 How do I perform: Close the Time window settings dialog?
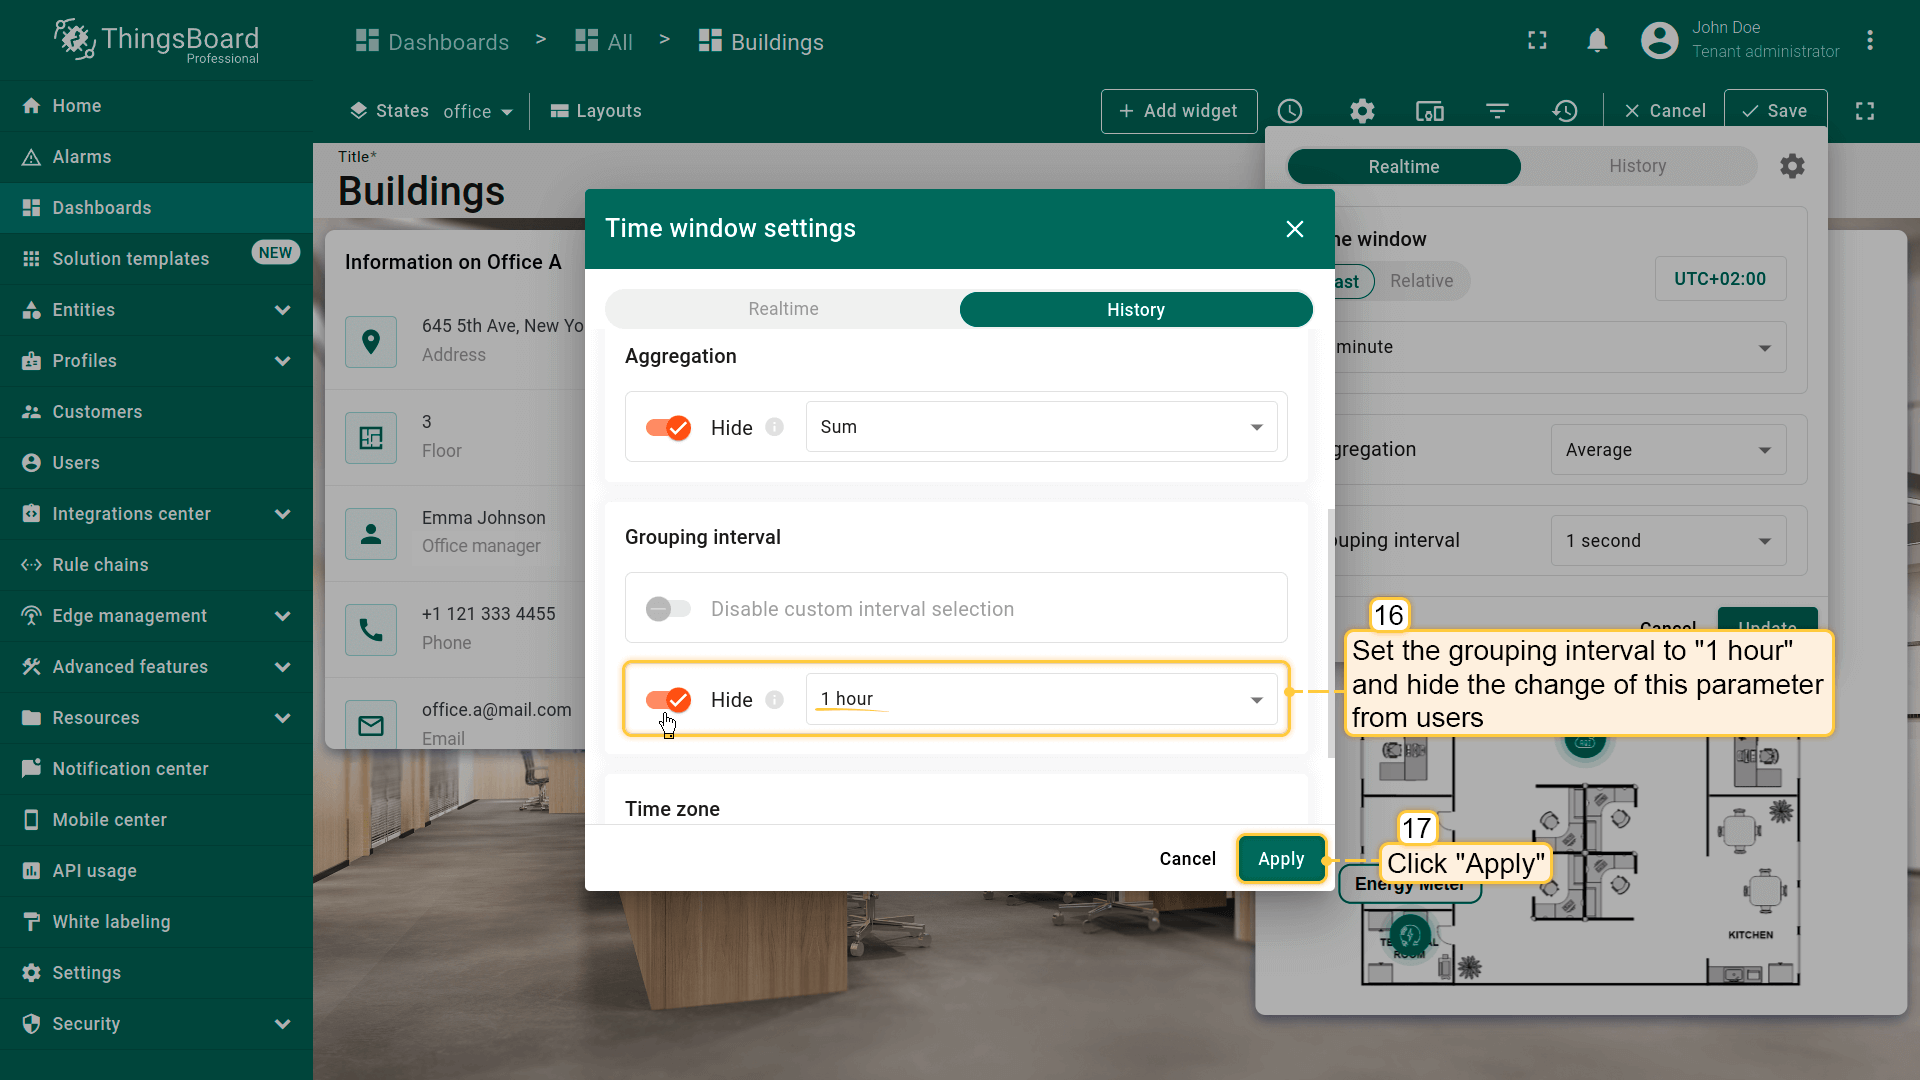pyautogui.click(x=1295, y=229)
